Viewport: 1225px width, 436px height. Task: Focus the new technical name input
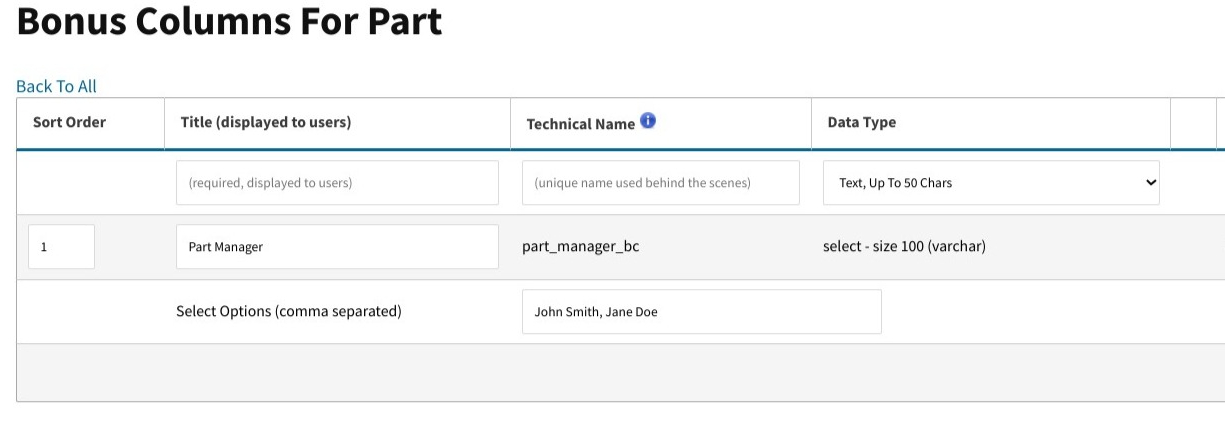coord(661,183)
